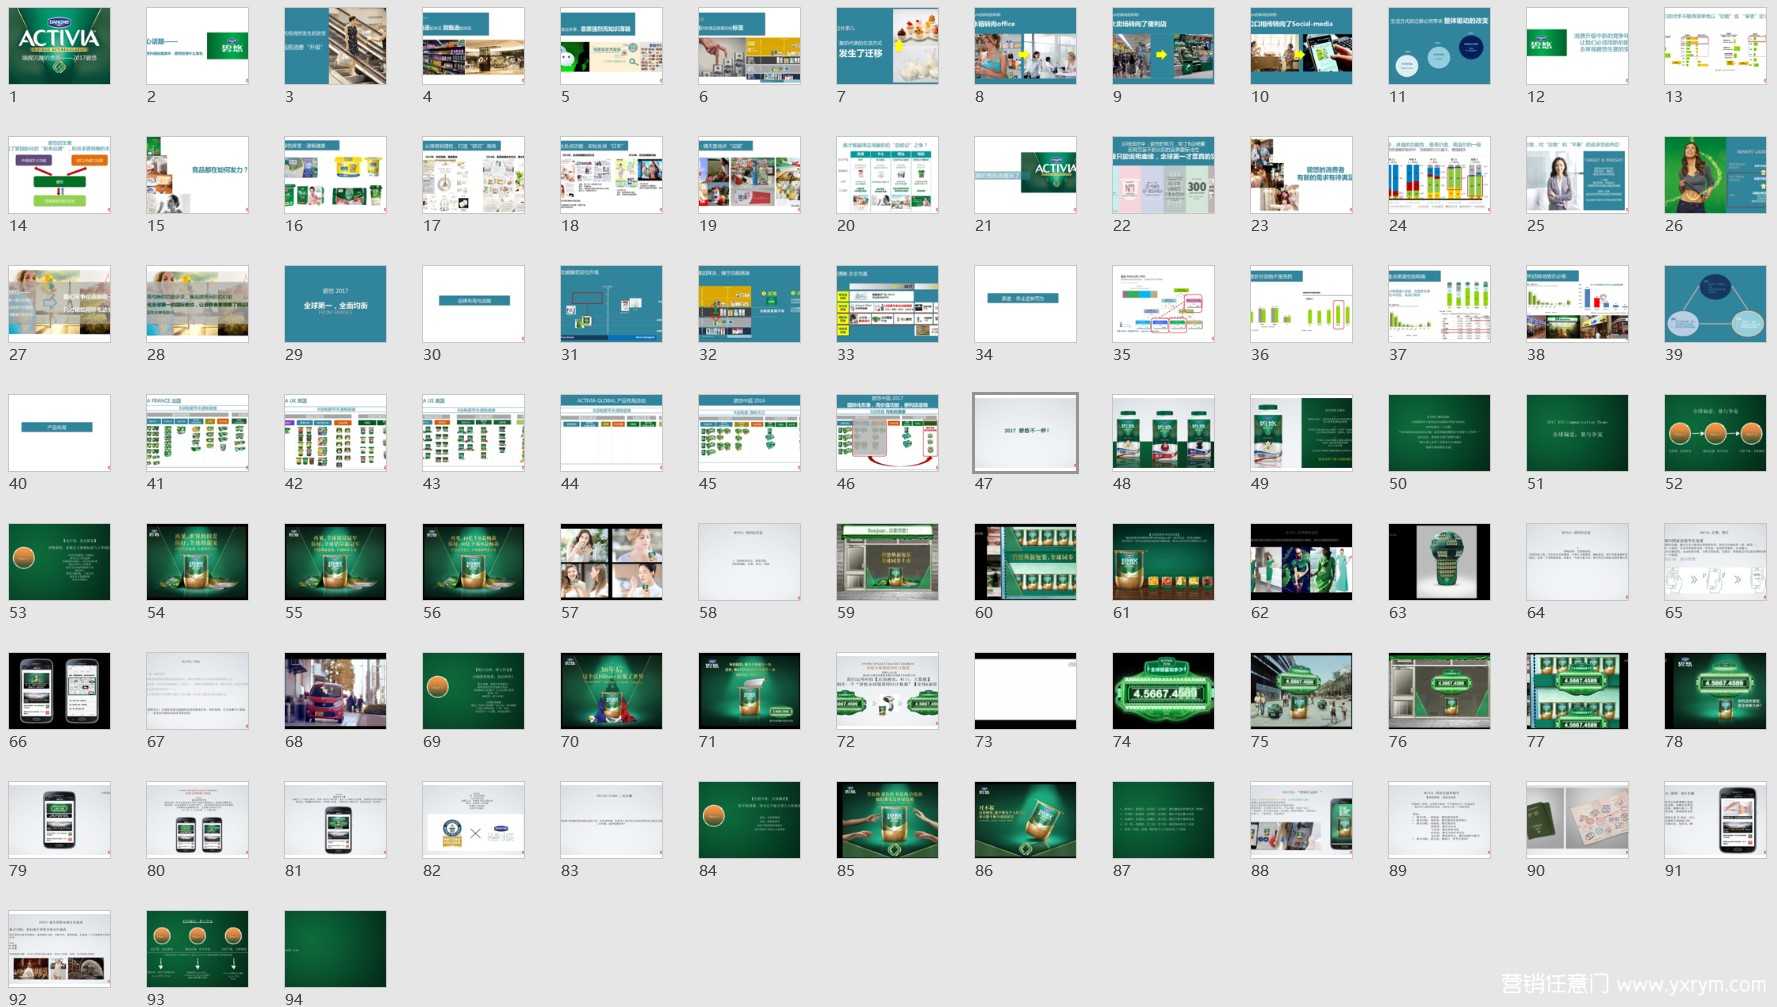Select slide 39 triangle diagram thumbnail
Viewport: 1777px width, 1007px height.
(1716, 304)
